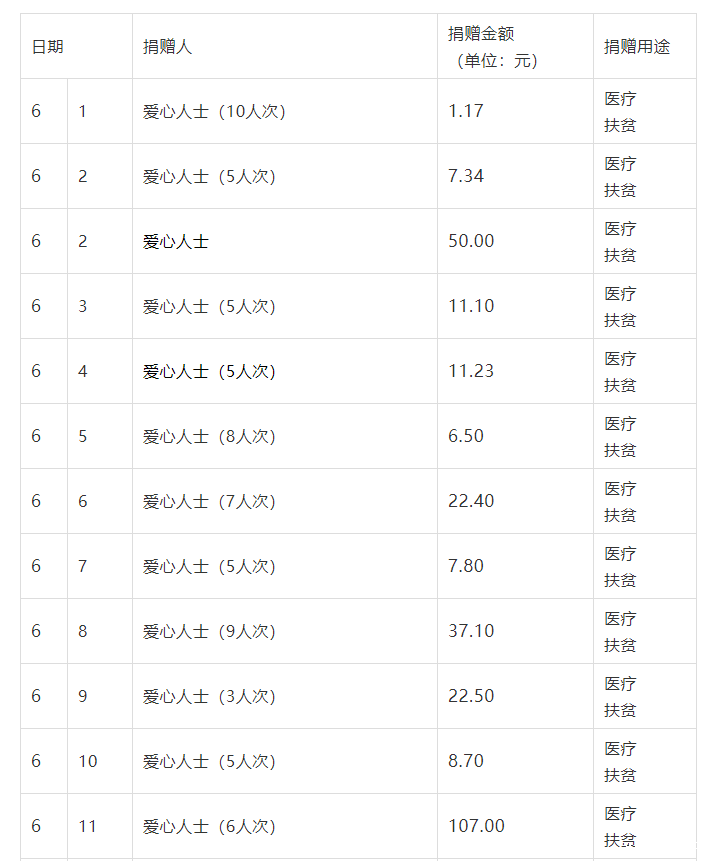Select the 6.50 donation amount

pyautogui.click(x=466, y=436)
